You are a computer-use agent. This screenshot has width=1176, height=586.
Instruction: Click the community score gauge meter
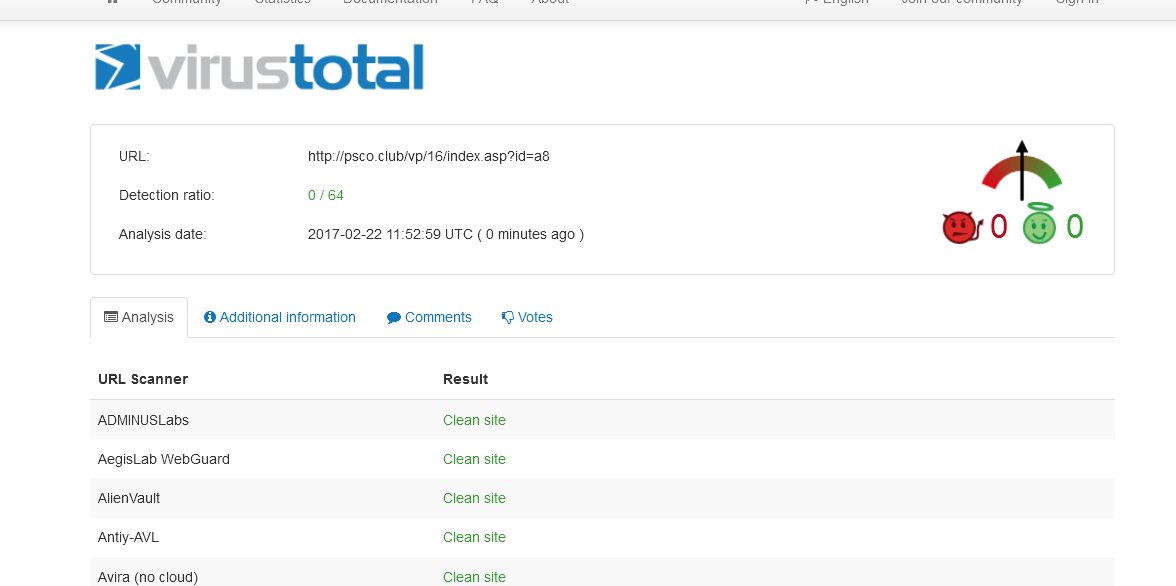[1021, 172]
